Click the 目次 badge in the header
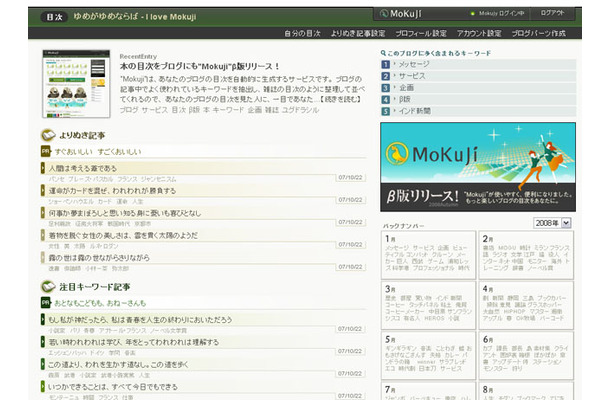The height and width of the screenshot is (400, 610). (54, 17)
